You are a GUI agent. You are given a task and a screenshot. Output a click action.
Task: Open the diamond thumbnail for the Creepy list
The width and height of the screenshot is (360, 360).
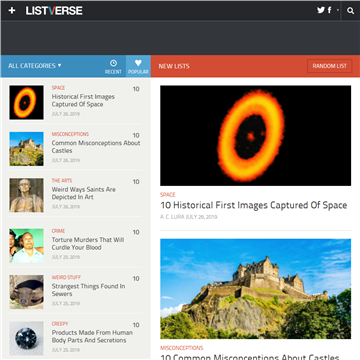pos(26,338)
